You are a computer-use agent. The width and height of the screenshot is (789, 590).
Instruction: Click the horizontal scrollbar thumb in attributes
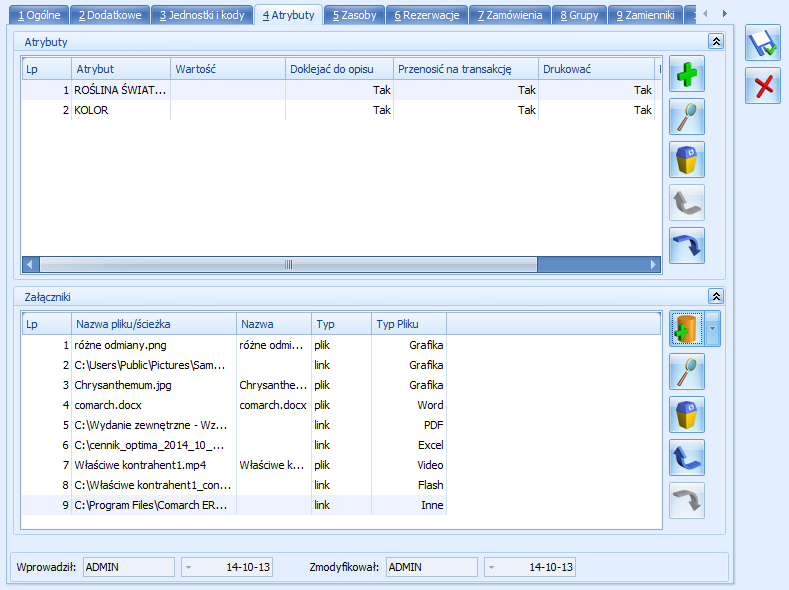click(x=288, y=264)
